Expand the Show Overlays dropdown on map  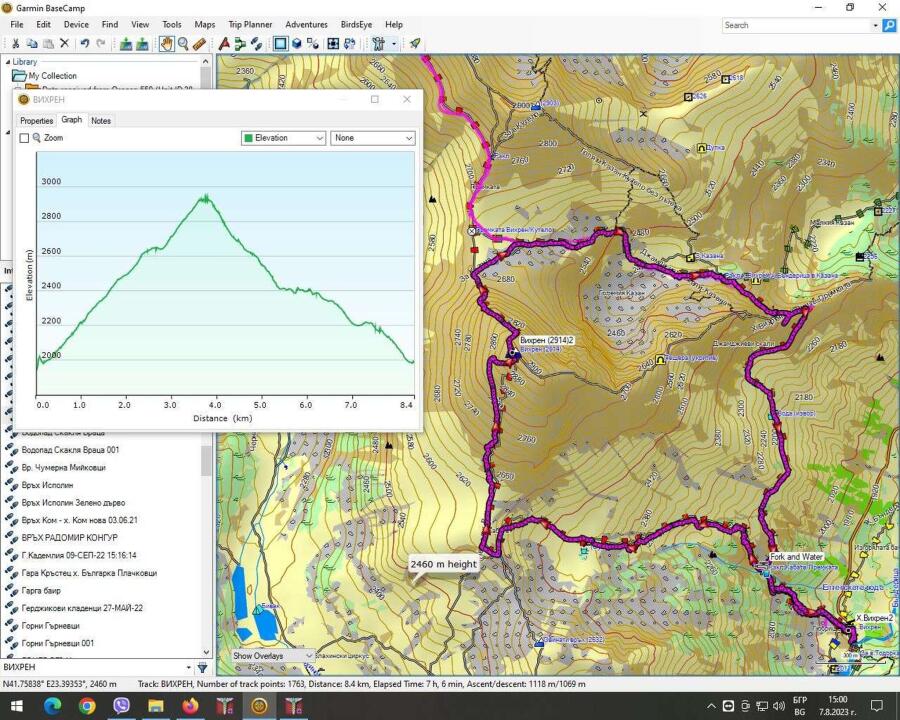[273, 656]
